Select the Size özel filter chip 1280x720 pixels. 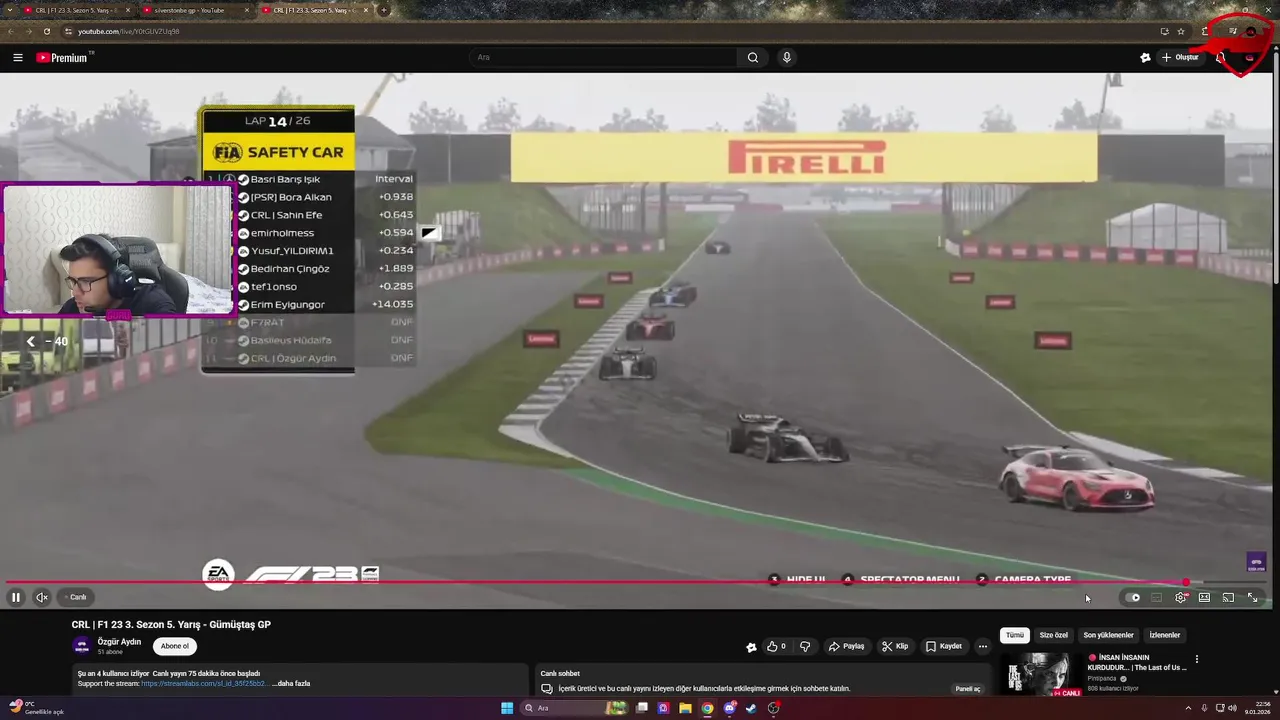1054,635
